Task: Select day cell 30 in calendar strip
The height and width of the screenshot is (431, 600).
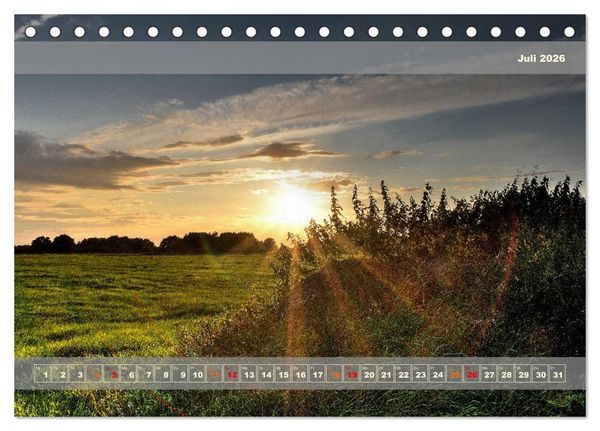Action: click(x=541, y=374)
